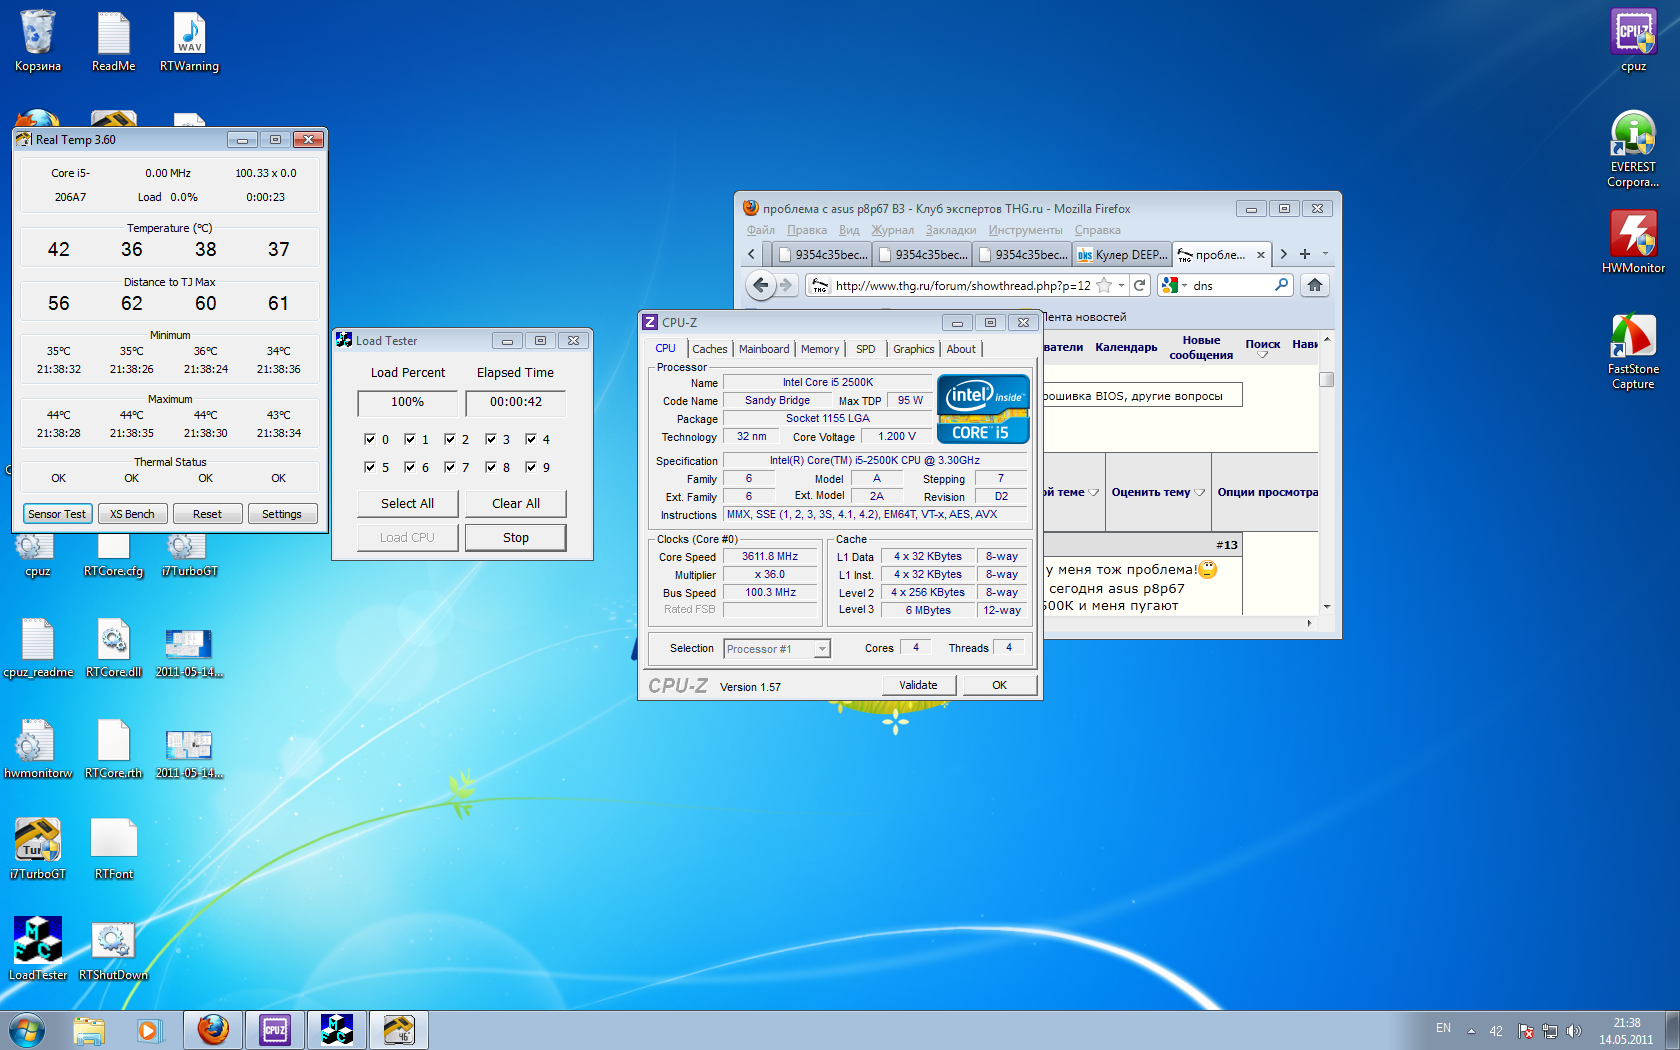
Task: Expand the Processor #1 selection dropdown
Action: pyautogui.click(x=821, y=649)
